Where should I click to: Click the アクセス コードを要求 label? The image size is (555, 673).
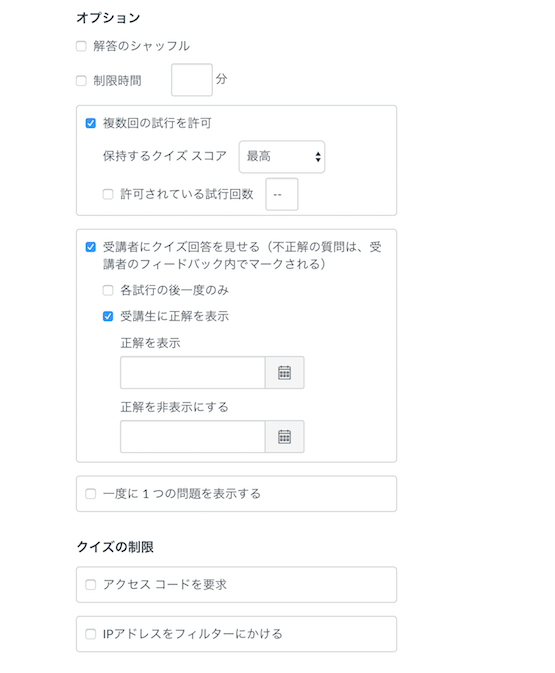[165, 585]
